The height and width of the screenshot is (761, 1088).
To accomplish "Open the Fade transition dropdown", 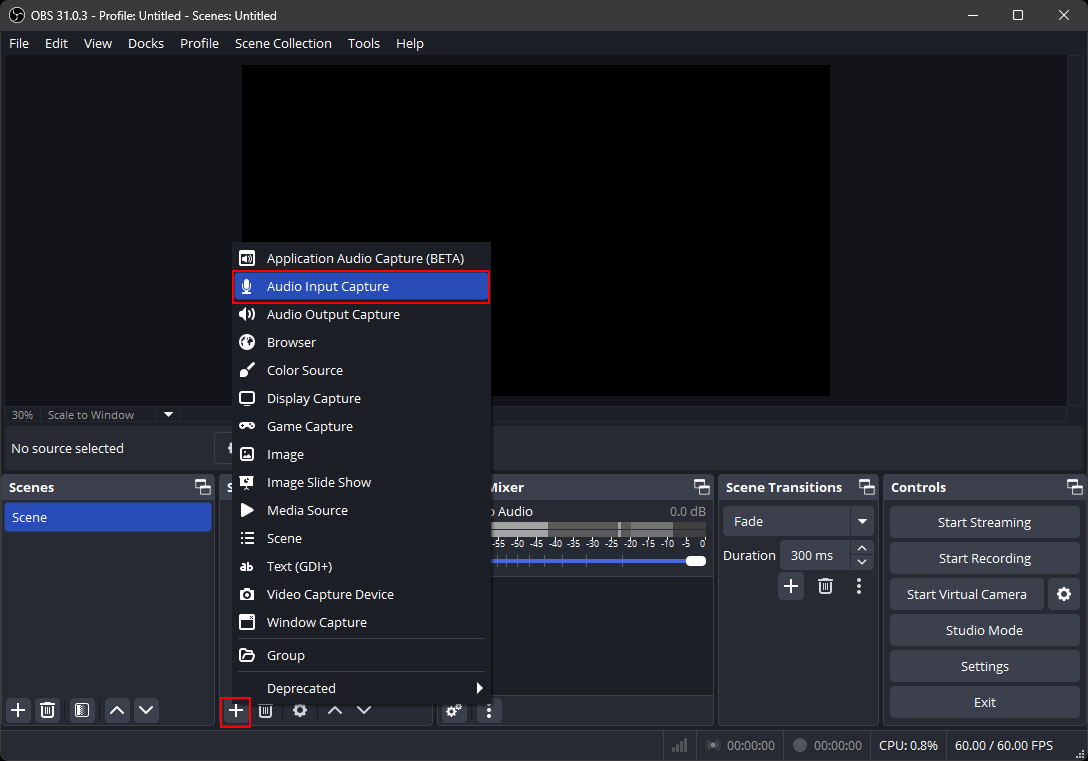I will click(x=862, y=521).
